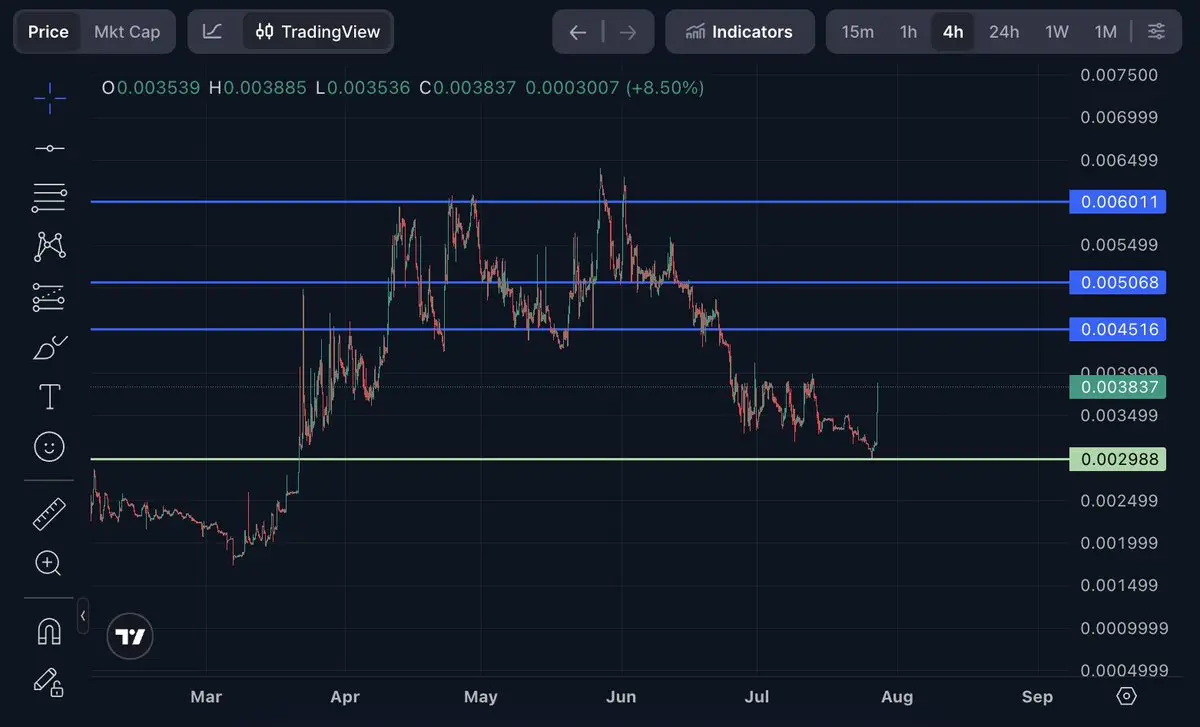Screen dimensions: 1200x727
Task: Open the Fibonacci retracement tool
Action: pyautogui.click(x=49, y=197)
